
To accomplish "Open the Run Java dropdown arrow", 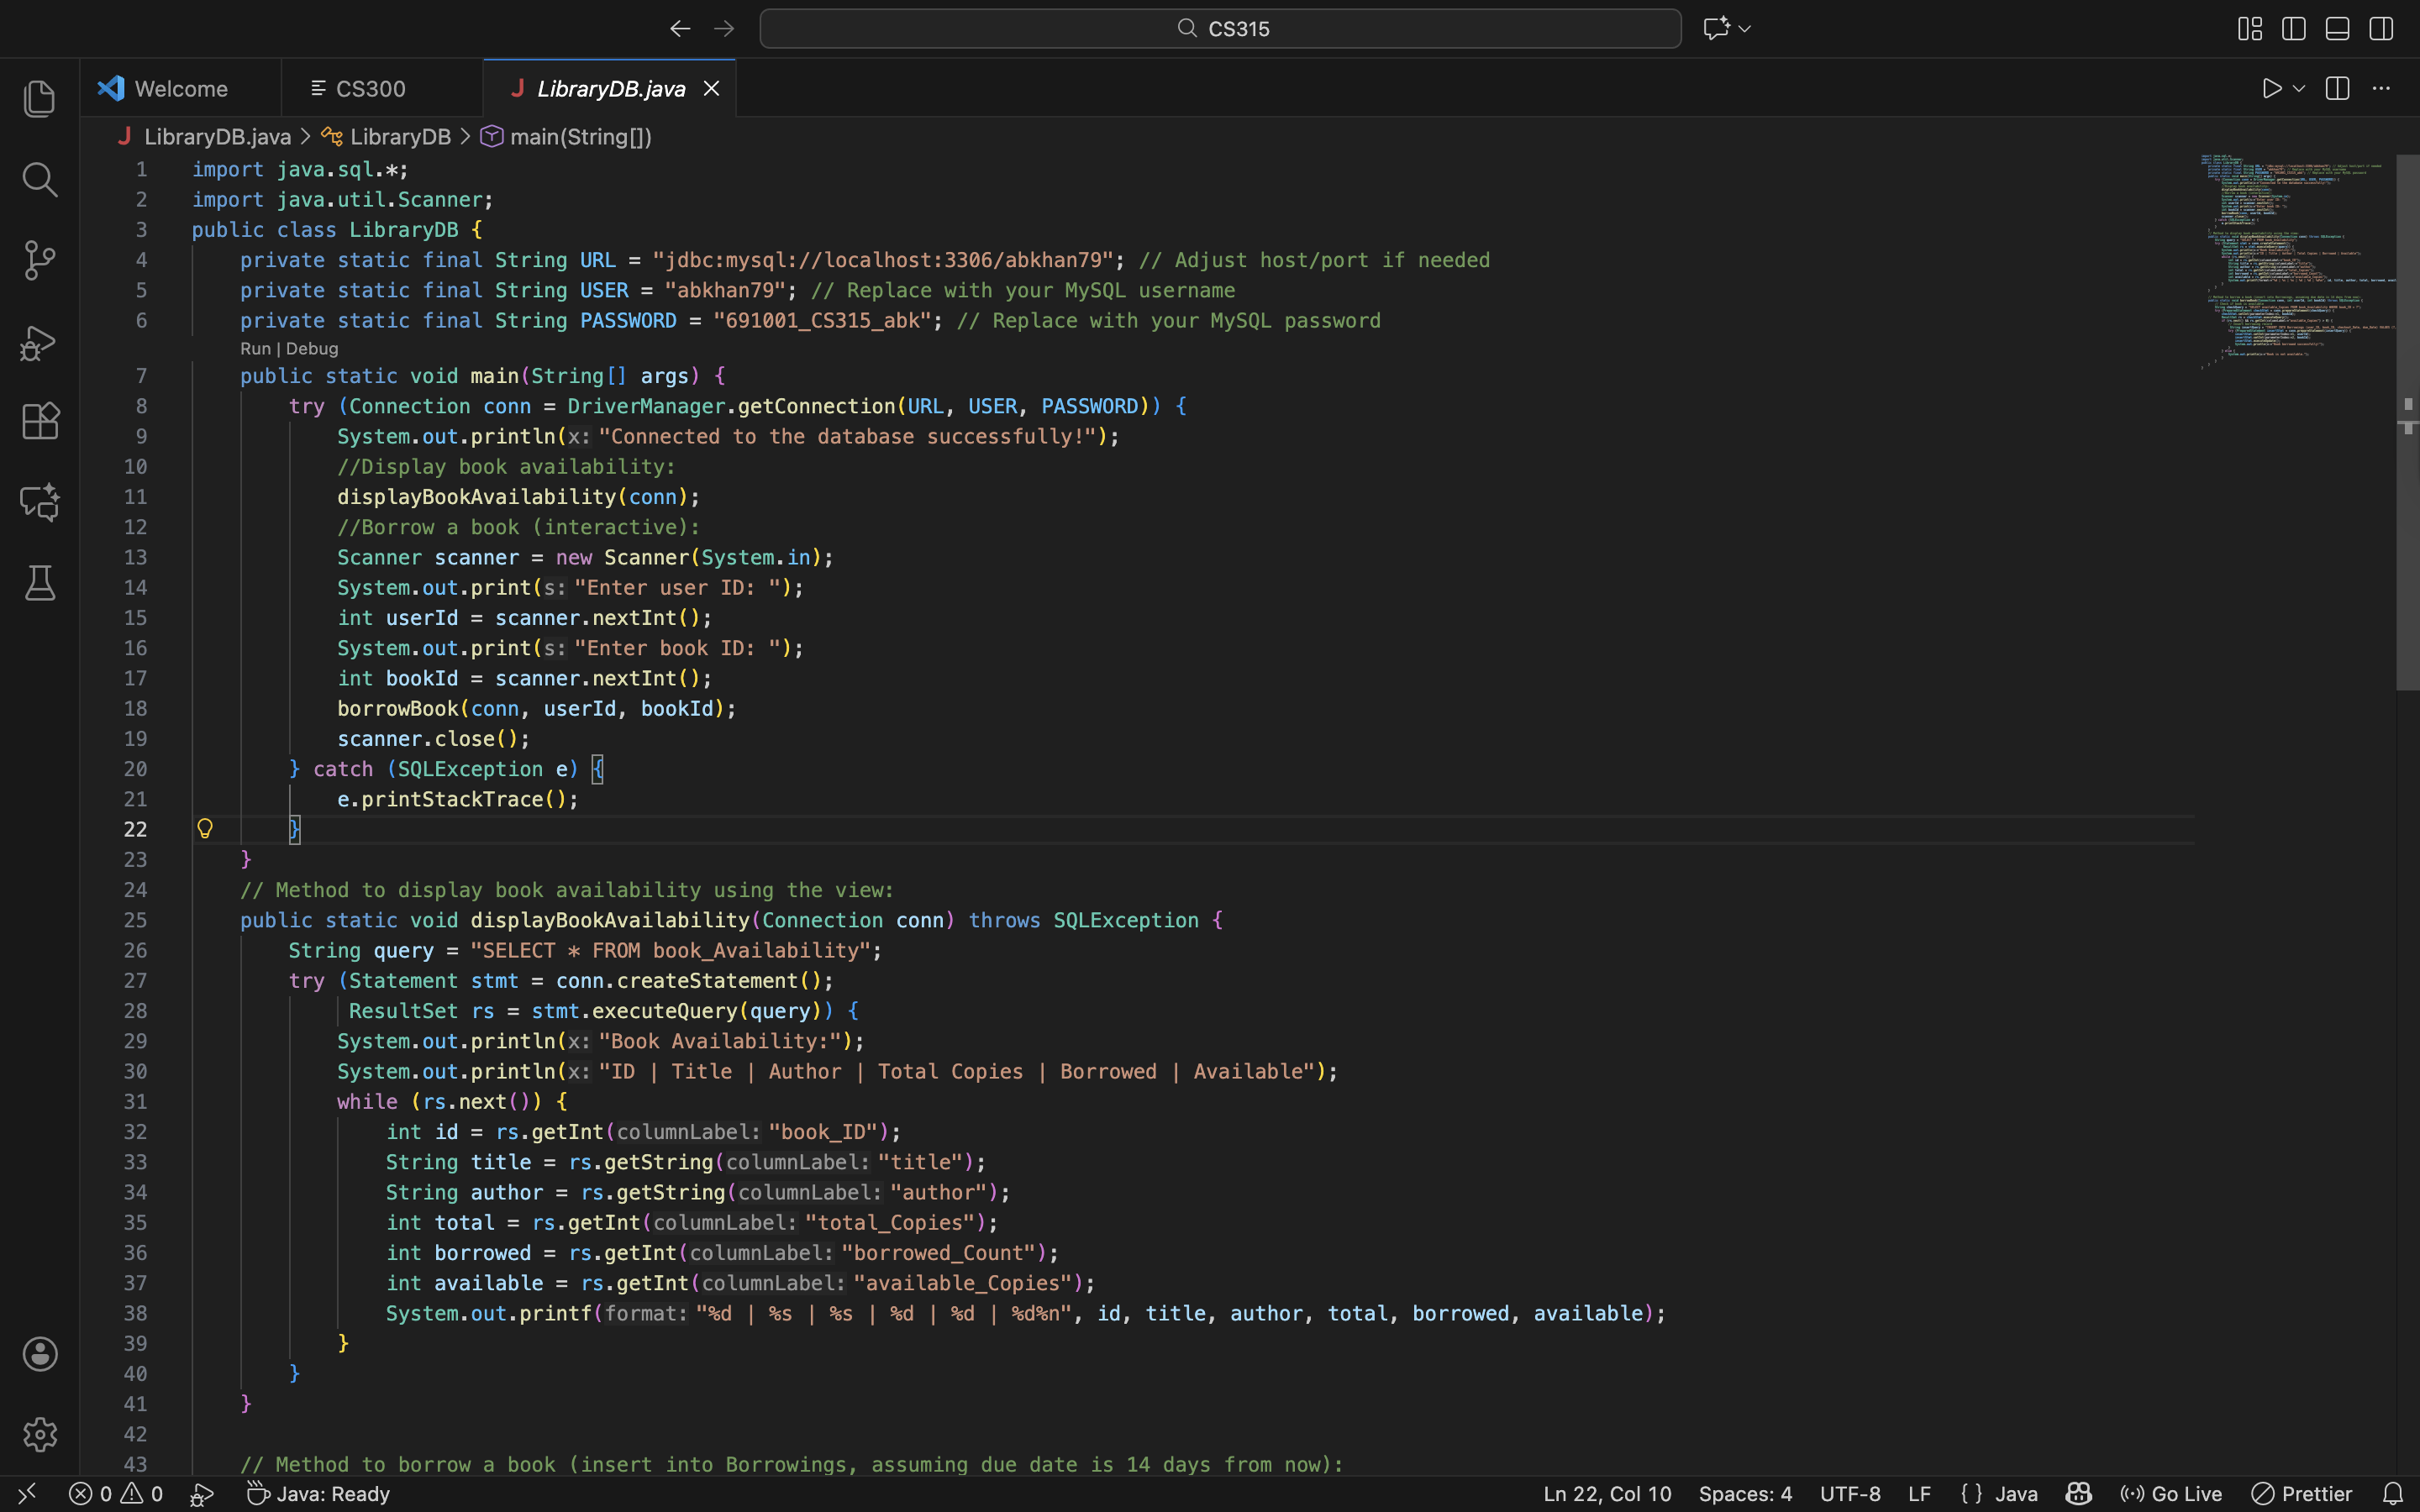I will 2297,88.
